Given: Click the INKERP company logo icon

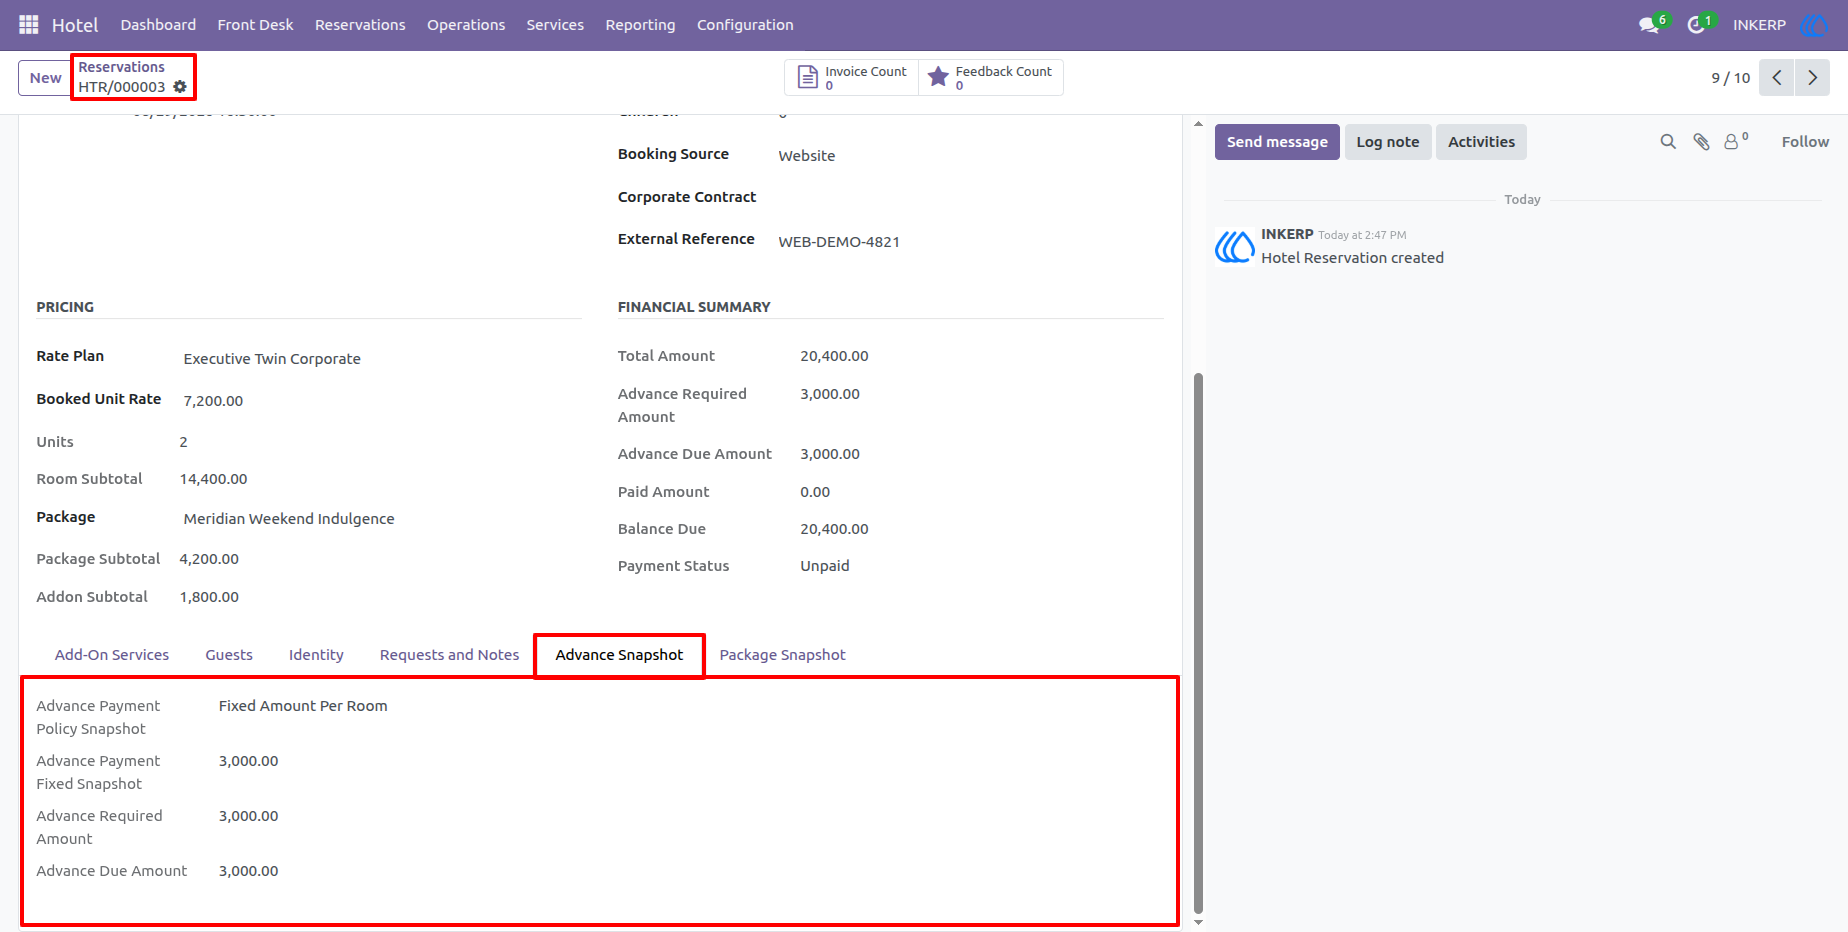Looking at the screenshot, I should pos(1814,25).
